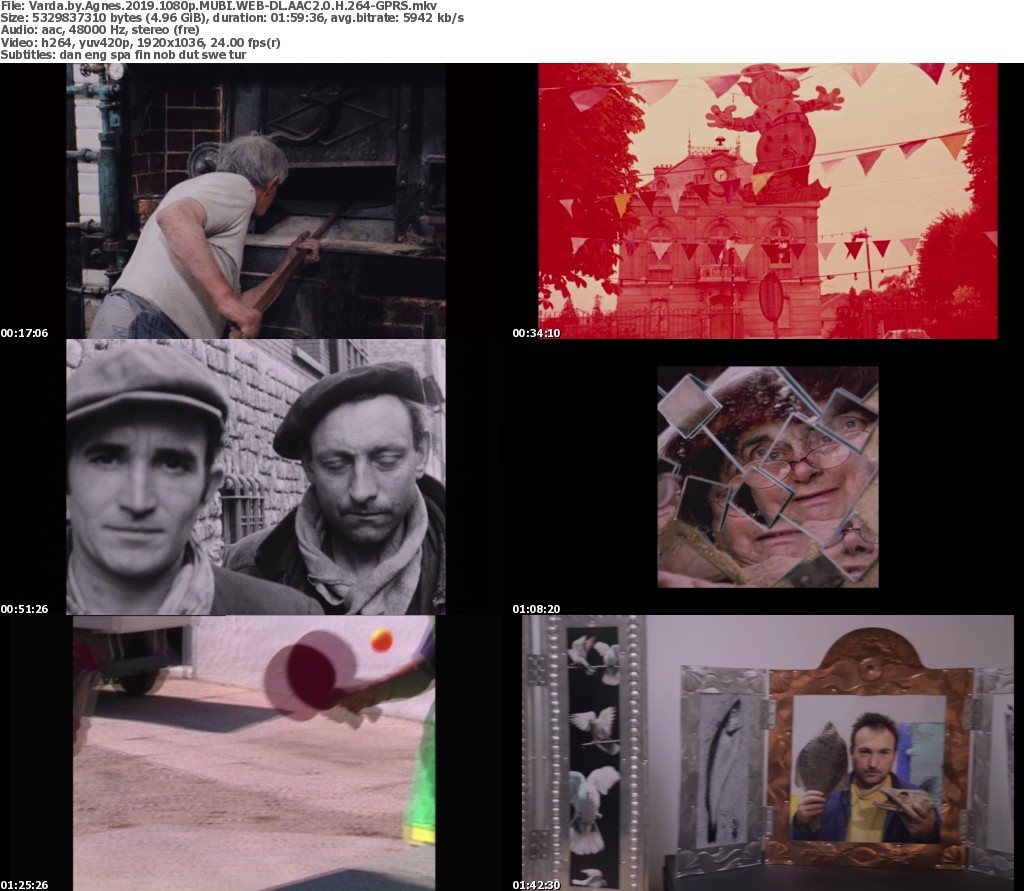Click the 00:17:06 timestamp label
The height and width of the screenshot is (891, 1024).
(x=24, y=333)
